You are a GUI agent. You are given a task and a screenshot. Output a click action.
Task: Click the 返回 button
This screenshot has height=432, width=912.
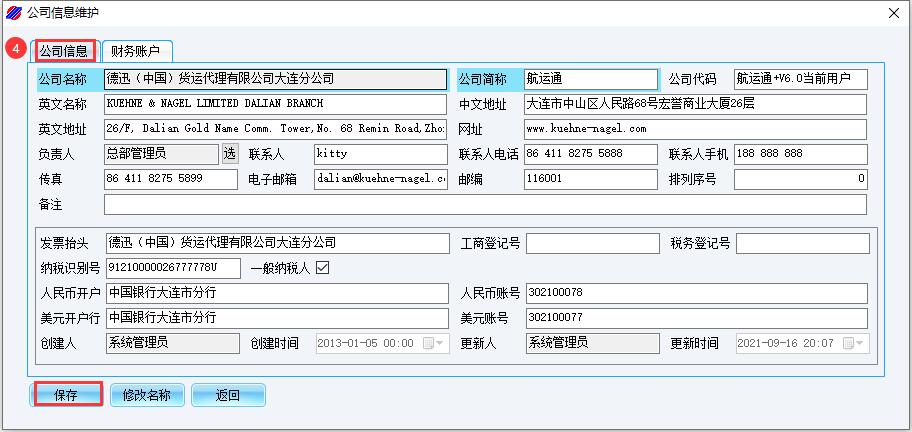click(x=228, y=395)
